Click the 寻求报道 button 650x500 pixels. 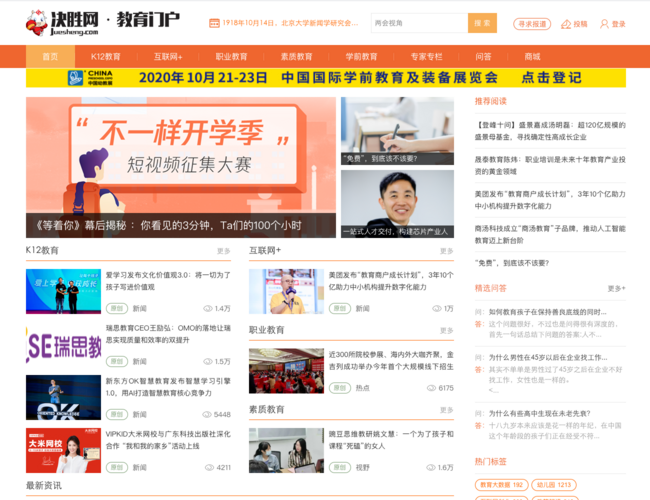(x=532, y=24)
